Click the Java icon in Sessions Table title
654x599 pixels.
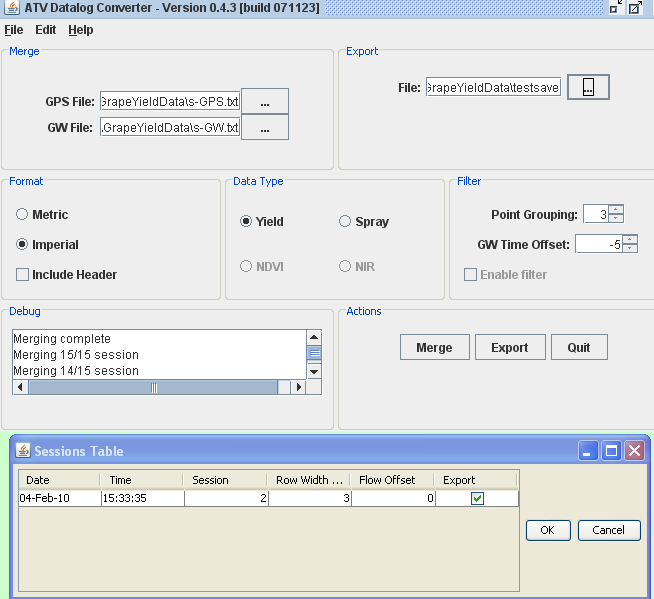click(x=23, y=451)
